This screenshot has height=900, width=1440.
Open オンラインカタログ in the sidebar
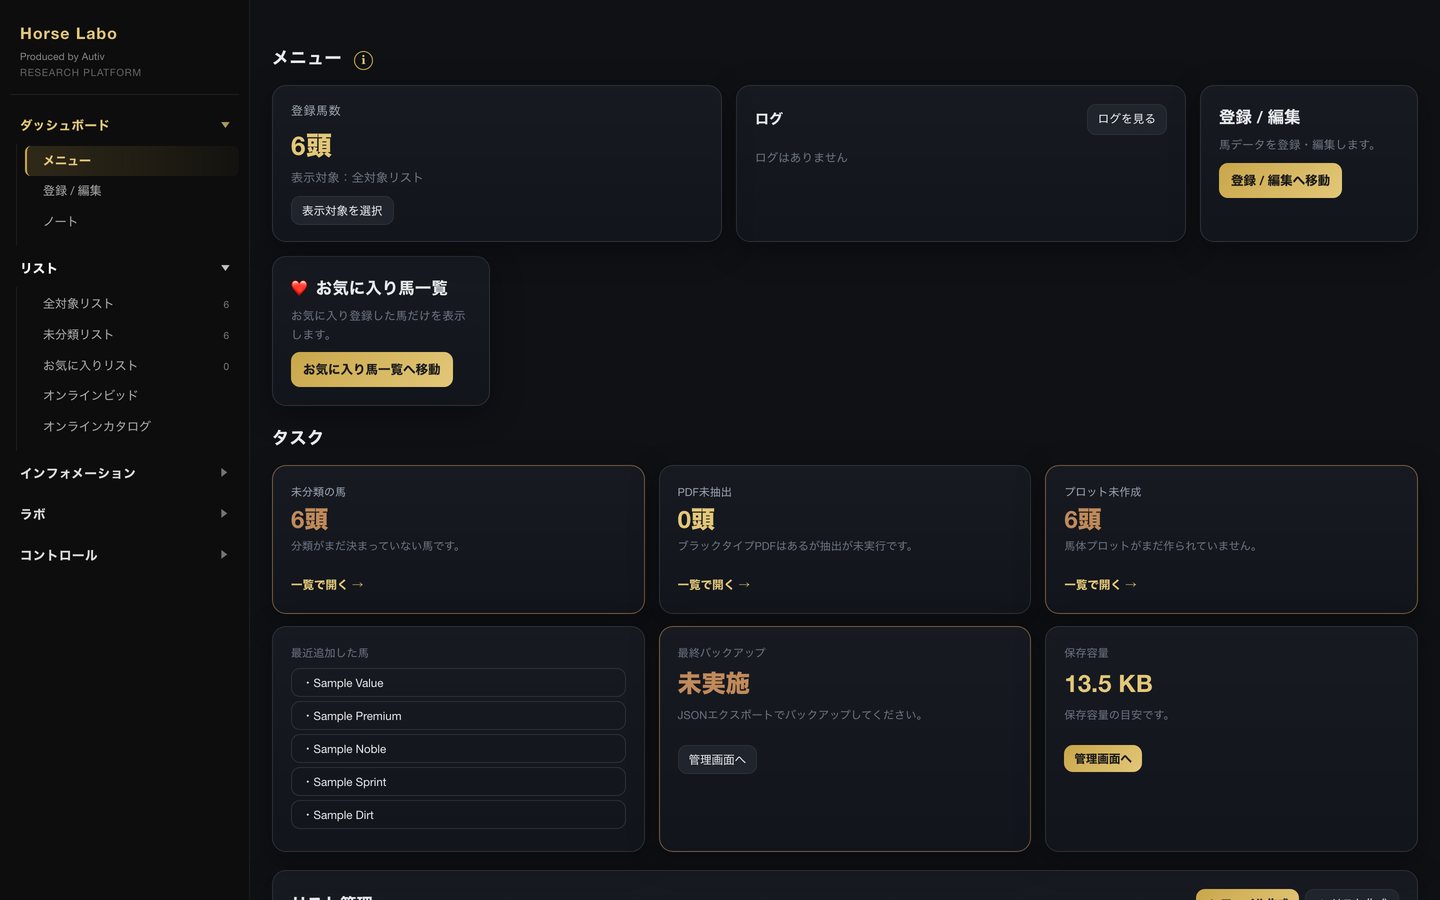coord(132,427)
